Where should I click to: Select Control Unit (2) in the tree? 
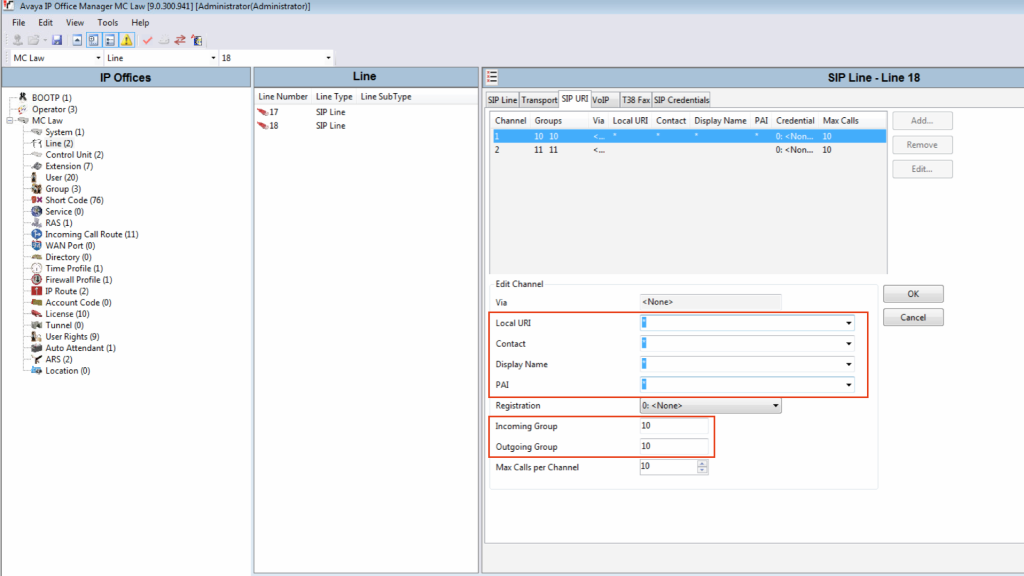tap(74, 155)
